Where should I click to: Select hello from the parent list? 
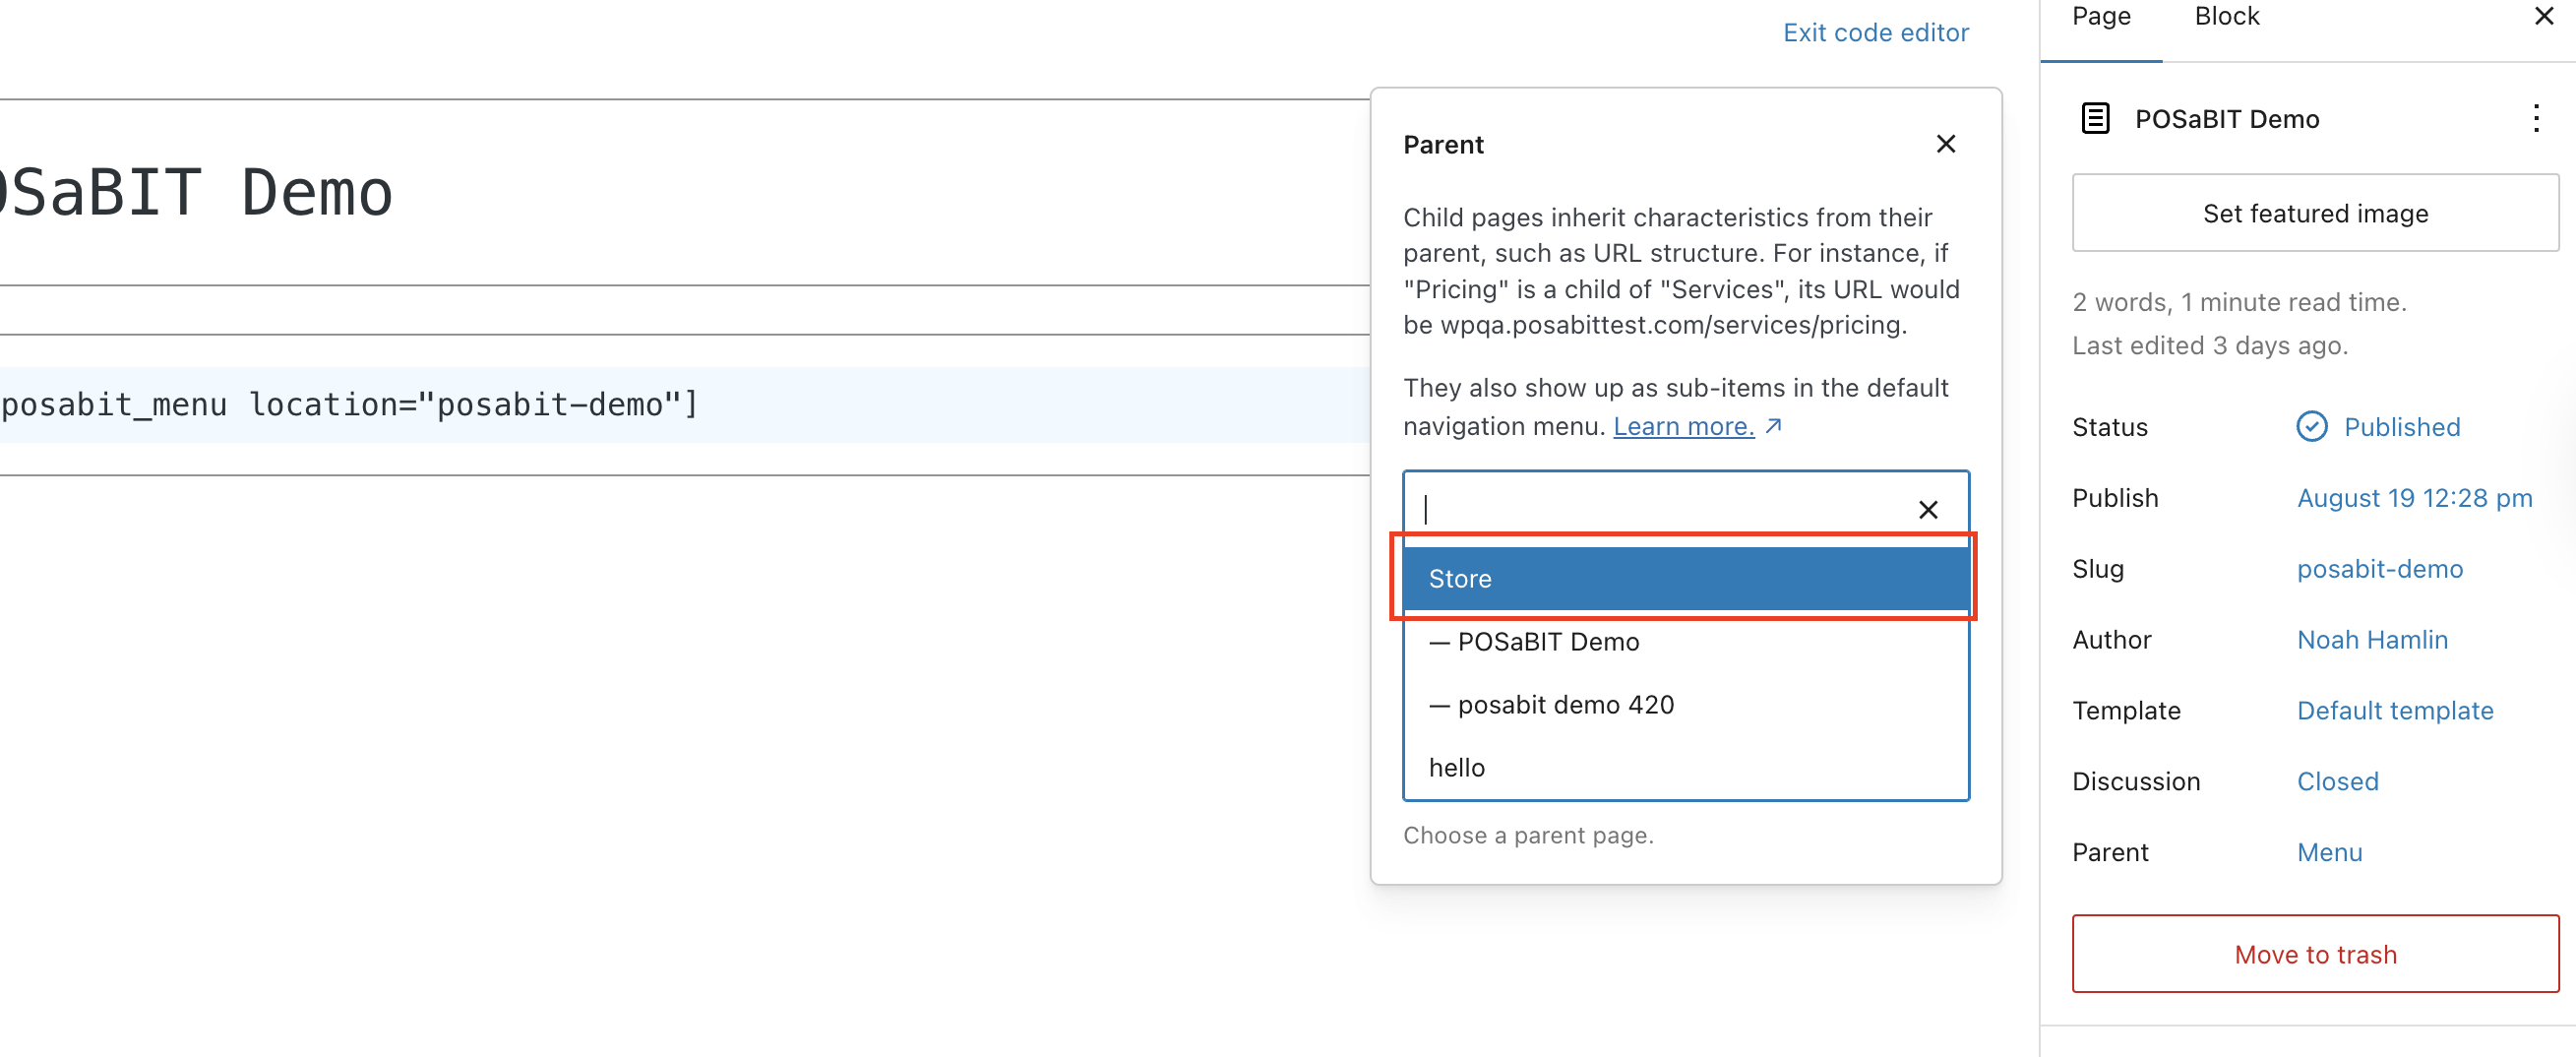tap(1685, 767)
